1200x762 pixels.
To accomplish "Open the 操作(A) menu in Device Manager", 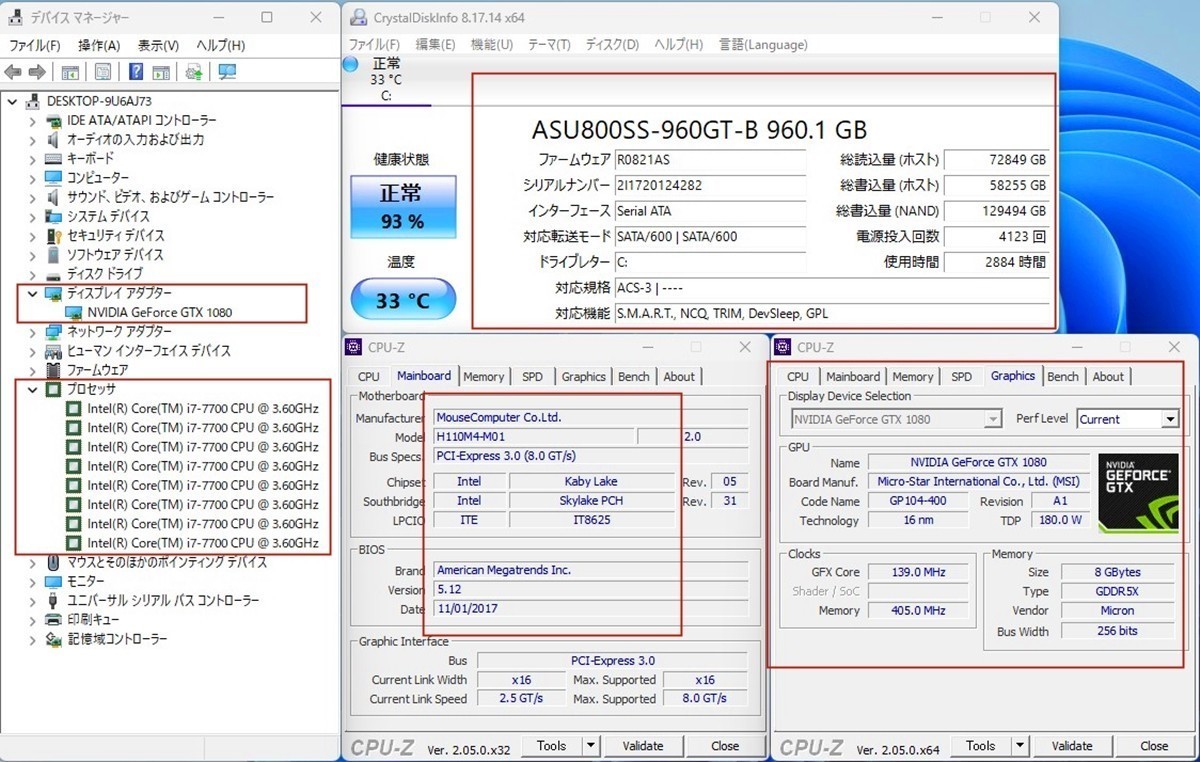I will (99, 45).
